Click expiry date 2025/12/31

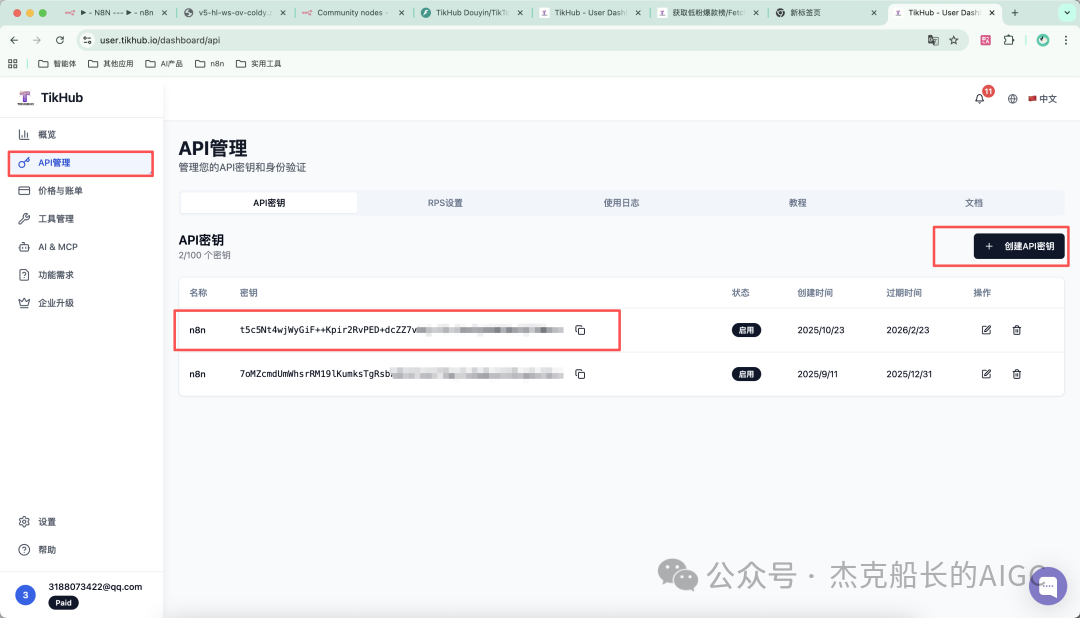pyautogui.click(x=909, y=374)
